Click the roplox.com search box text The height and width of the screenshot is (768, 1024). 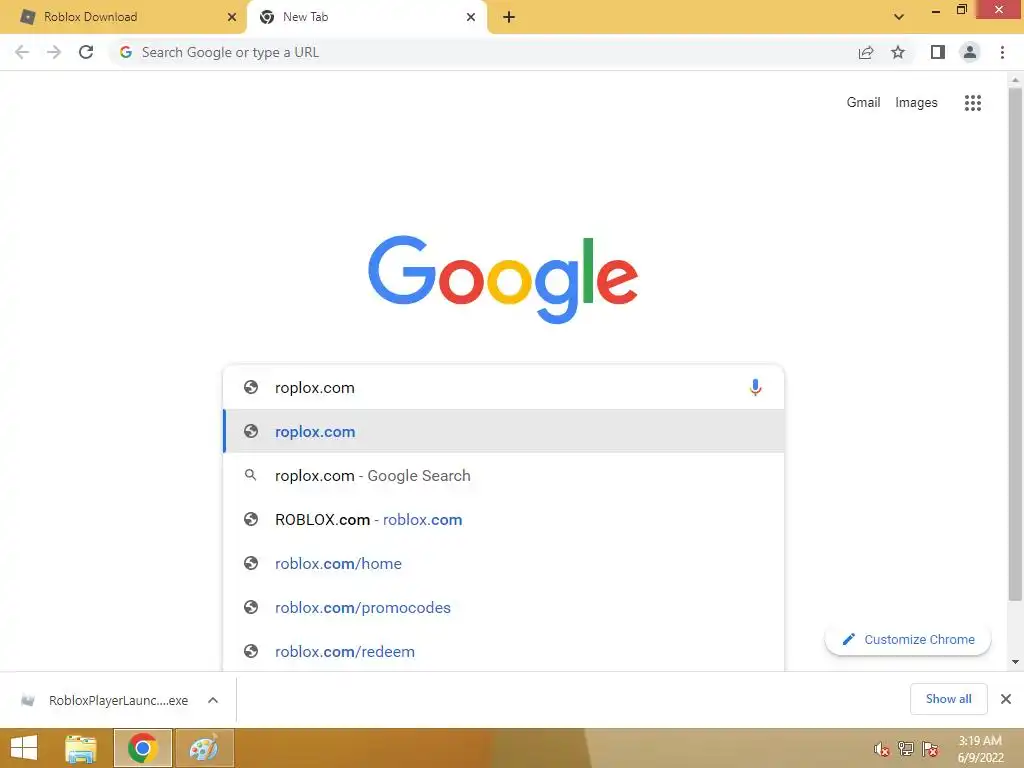(315, 387)
